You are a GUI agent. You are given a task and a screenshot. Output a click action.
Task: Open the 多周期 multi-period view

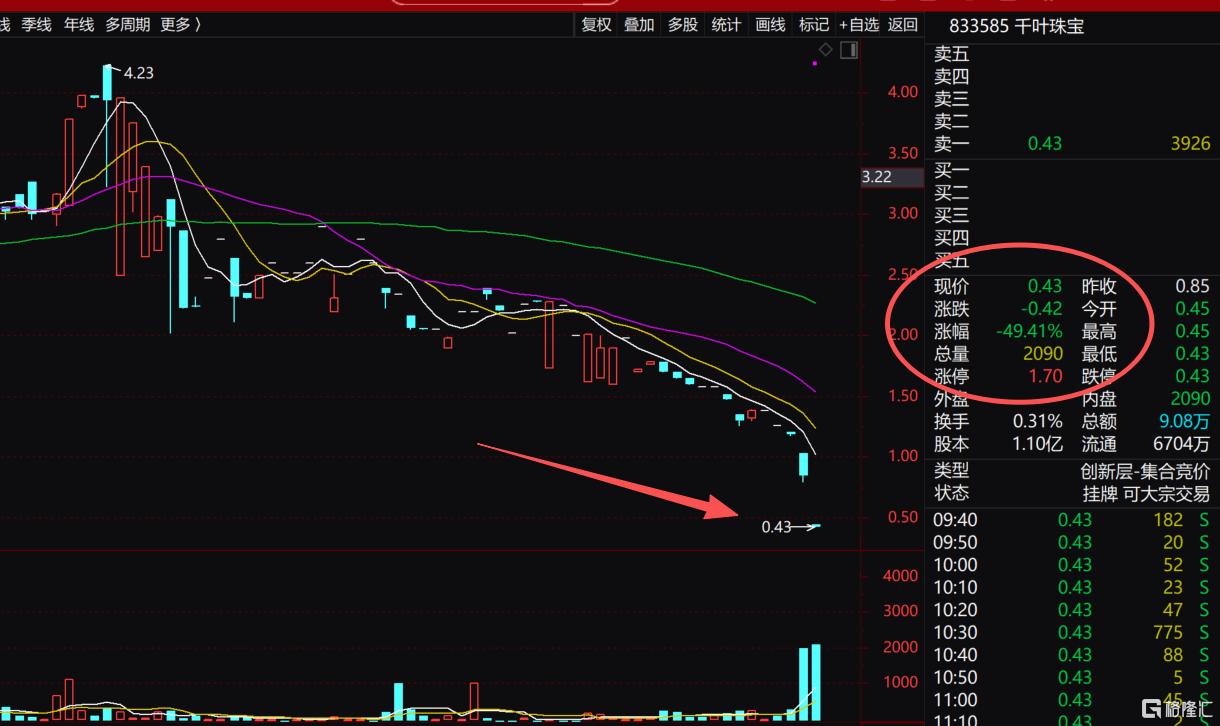pyautogui.click(x=128, y=24)
